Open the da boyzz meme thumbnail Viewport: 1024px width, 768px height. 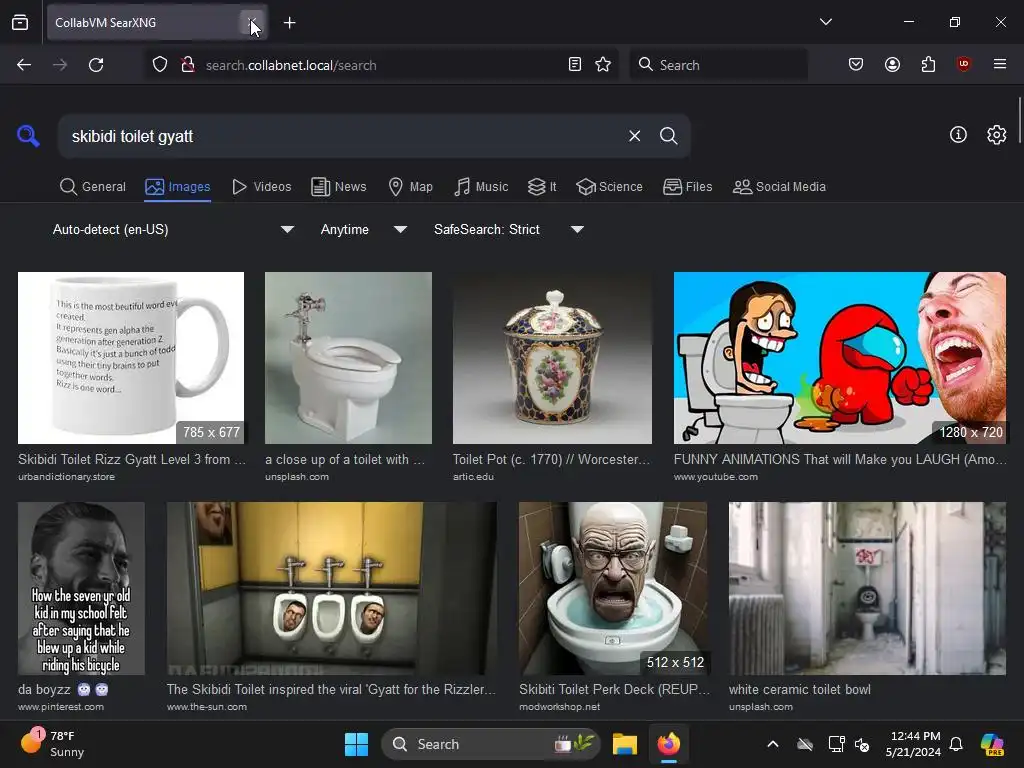tap(81, 588)
